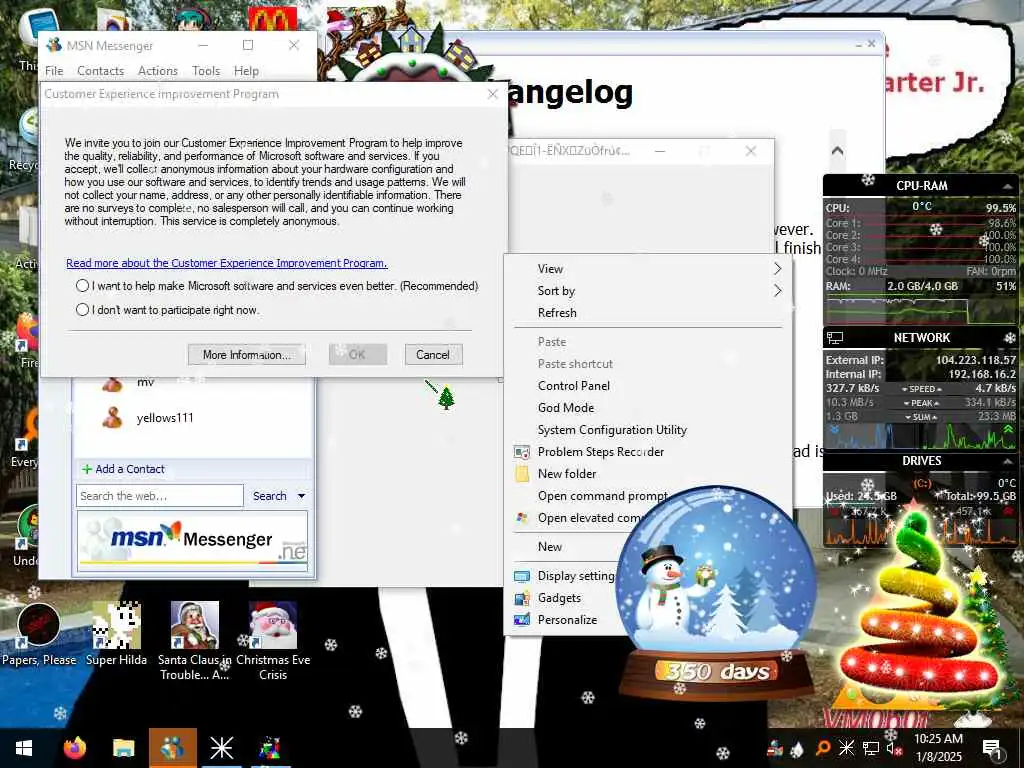Viewport: 1024px width, 768px height.
Task: Select 'I don't want to participate right now'
Action: [82, 310]
